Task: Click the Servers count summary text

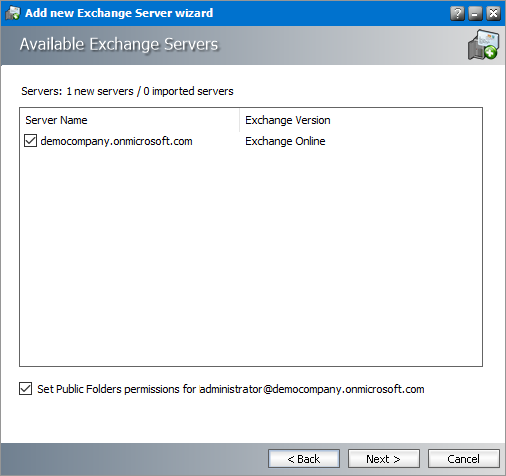Action: pyautogui.click(x=127, y=91)
